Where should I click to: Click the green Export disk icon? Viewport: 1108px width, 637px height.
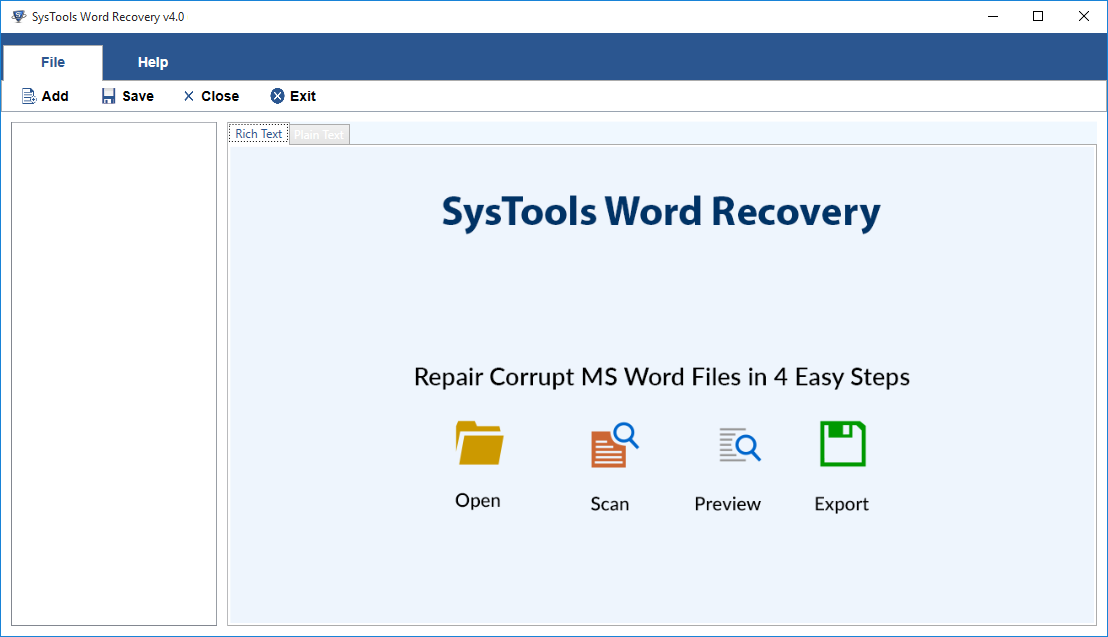(x=842, y=444)
